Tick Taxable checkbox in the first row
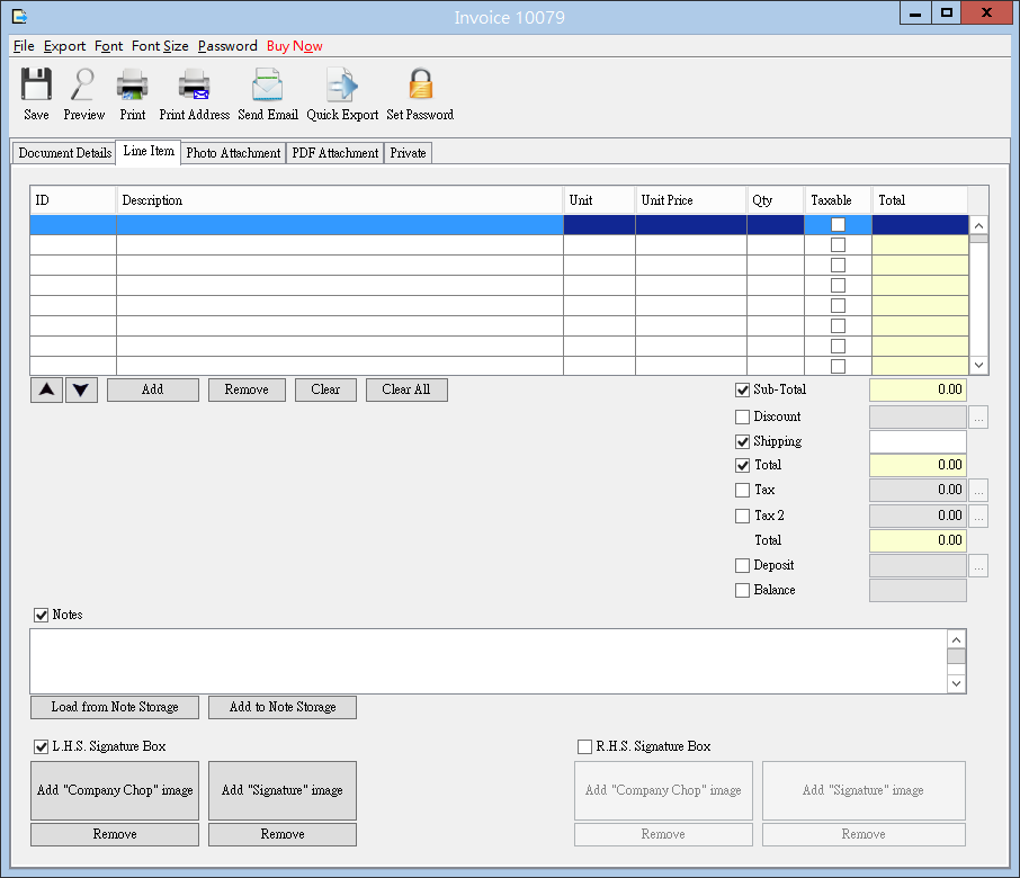 click(838, 225)
